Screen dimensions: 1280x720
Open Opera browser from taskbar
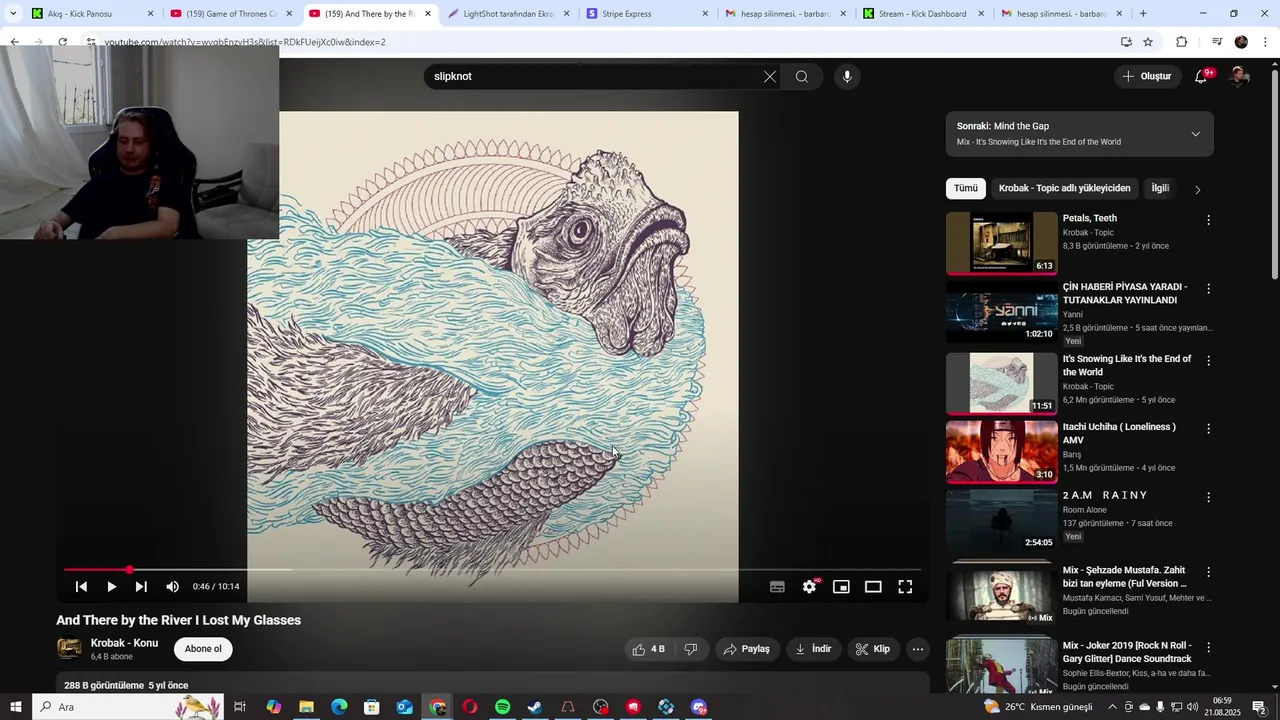coord(469,707)
